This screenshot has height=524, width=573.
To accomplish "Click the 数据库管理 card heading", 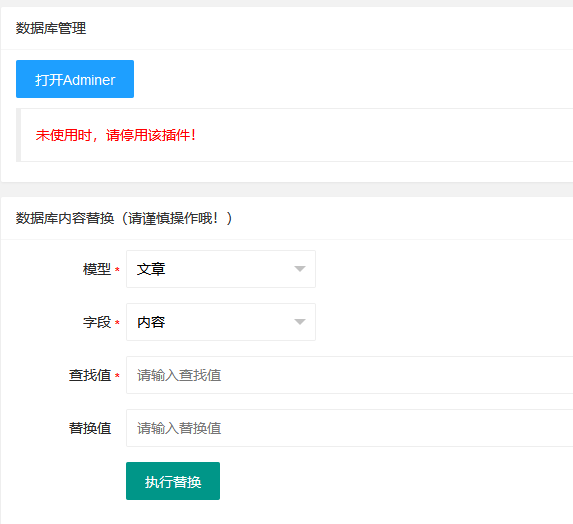I will tap(51, 28).
